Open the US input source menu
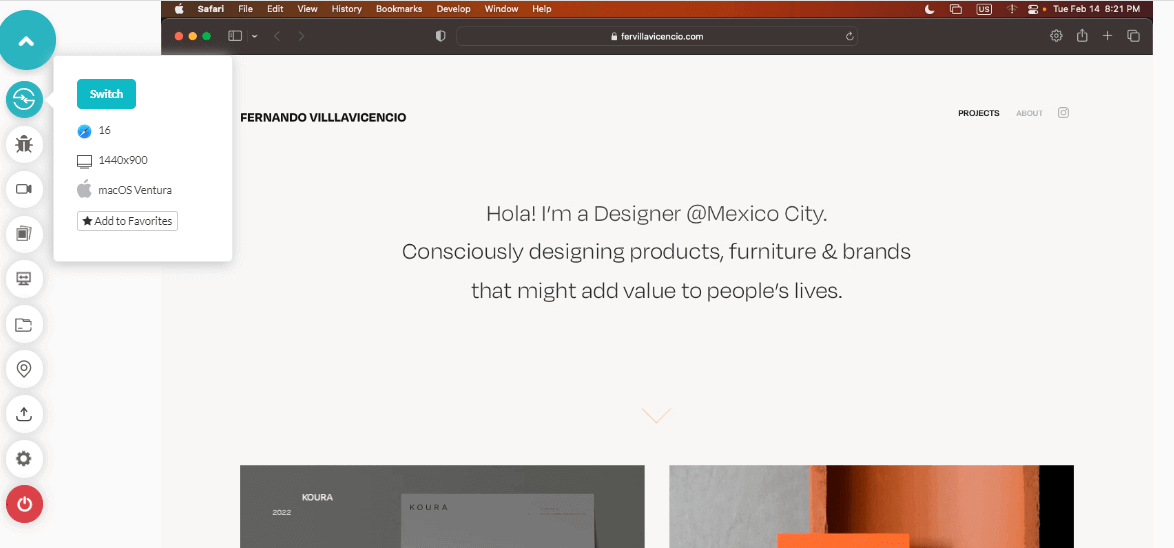1174x548 pixels. [x=984, y=9]
